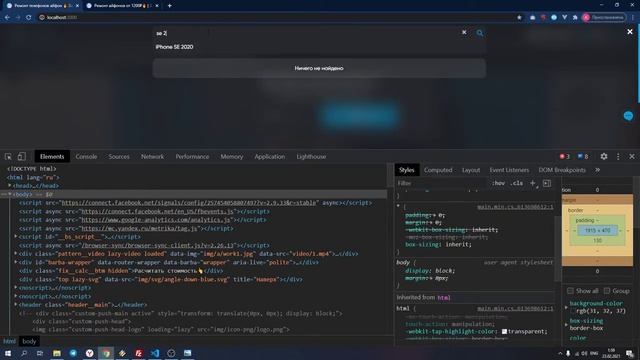640x360 pixels.
Task: Switch to the Console tab
Action: point(86,156)
